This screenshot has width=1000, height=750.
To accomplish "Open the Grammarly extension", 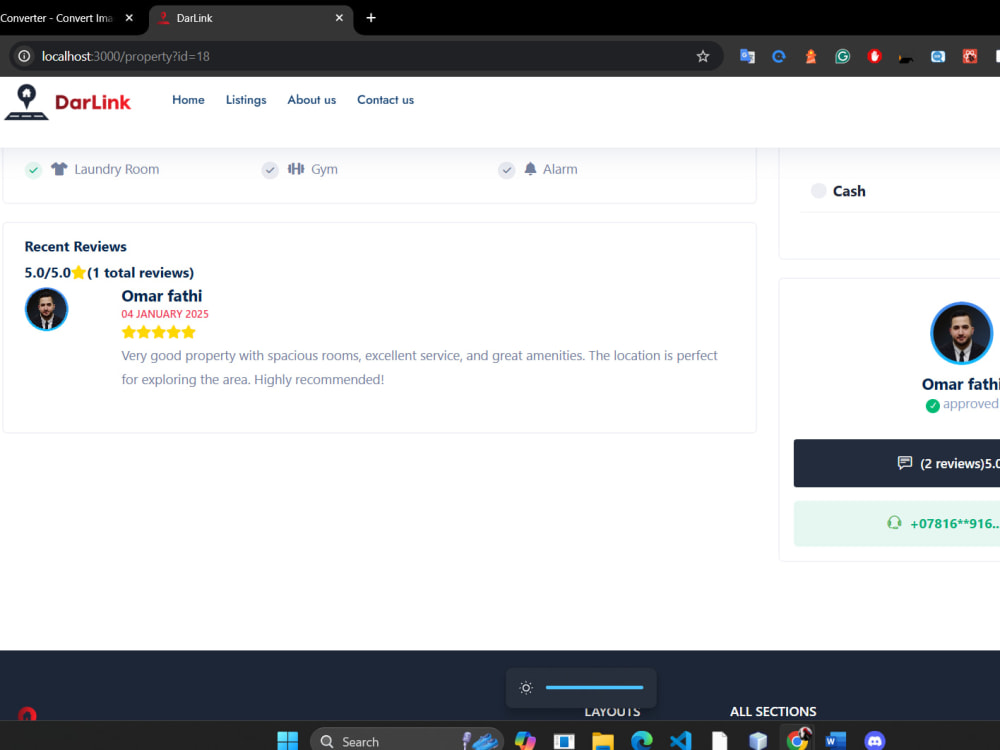I will tap(842, 56).
